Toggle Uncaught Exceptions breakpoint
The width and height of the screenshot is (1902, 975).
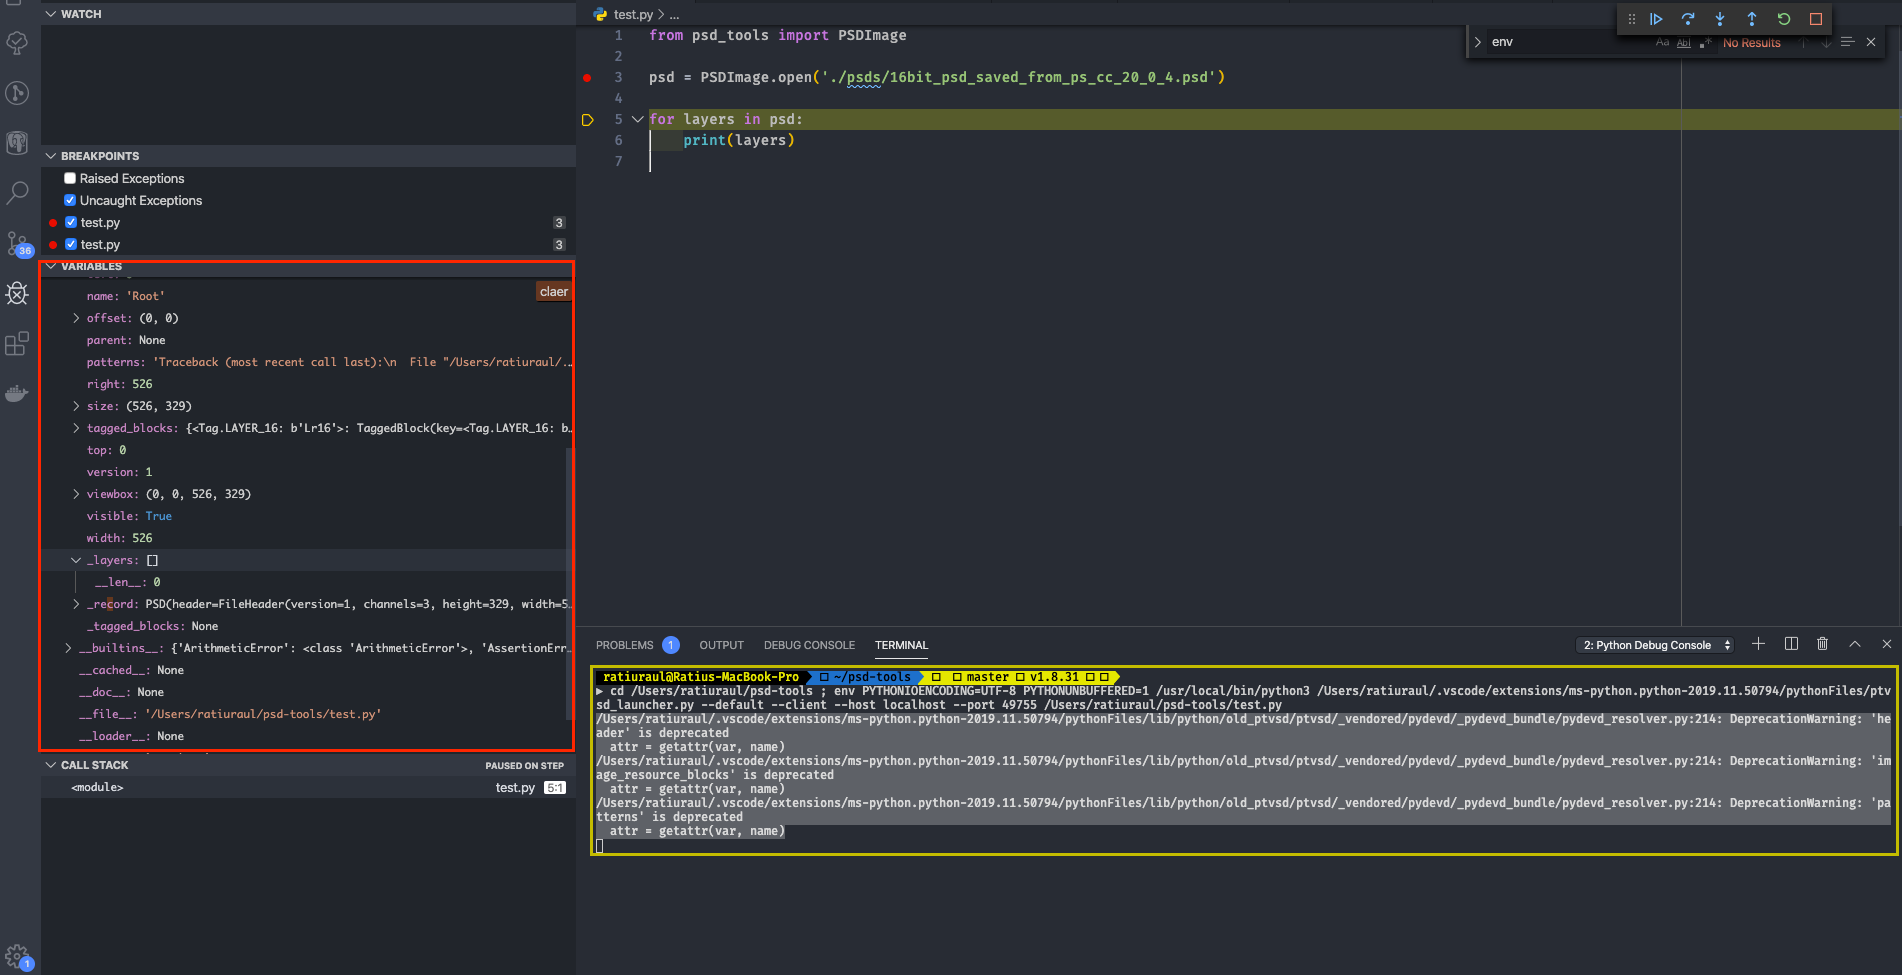[x=70, y=200]
